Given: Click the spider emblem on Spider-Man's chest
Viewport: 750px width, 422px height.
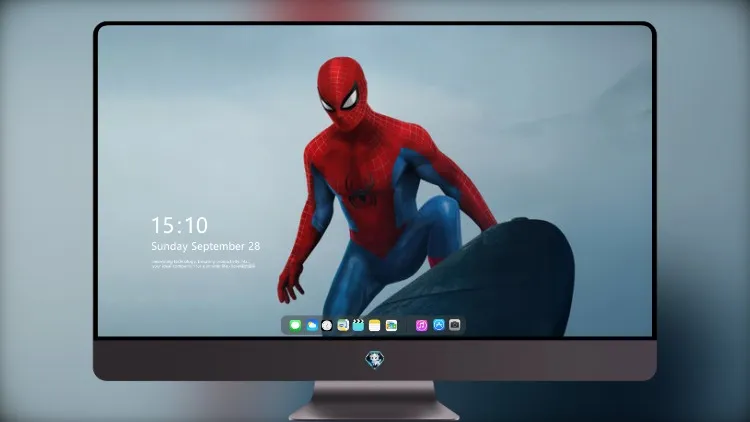Looking at the screenshot, I should tap(362, 191).
